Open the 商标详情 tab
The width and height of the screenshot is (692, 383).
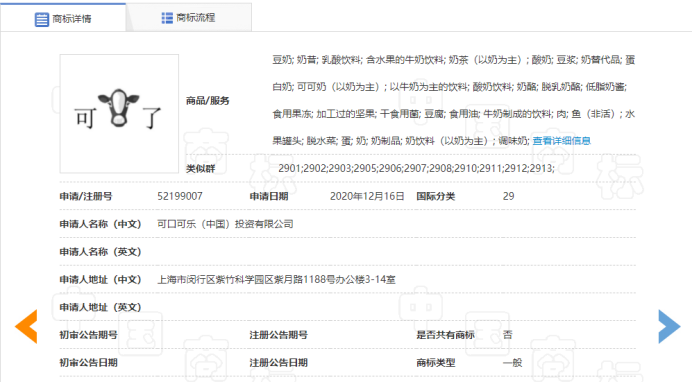coord(63,18)
